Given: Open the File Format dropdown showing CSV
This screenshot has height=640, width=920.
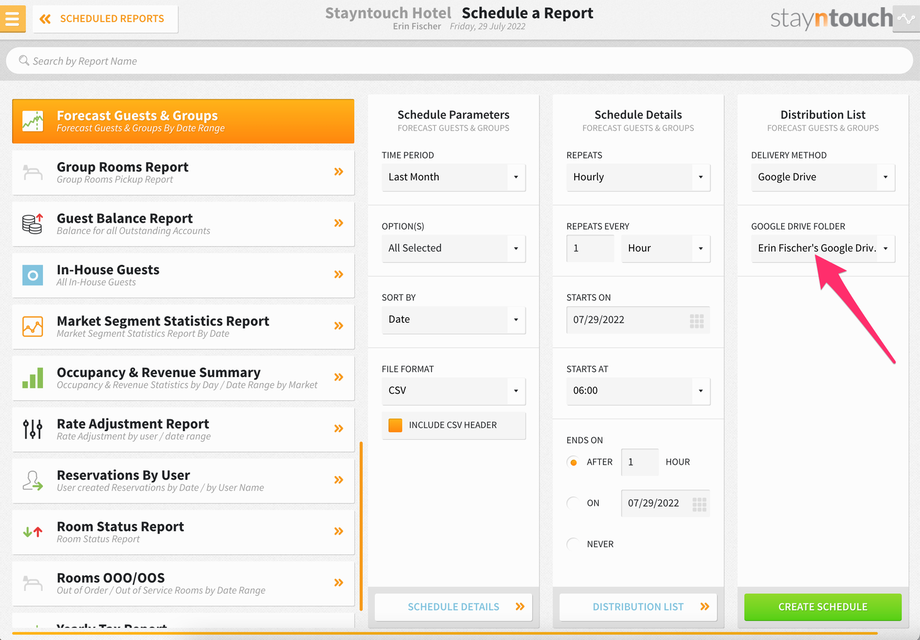Looking at the screenshot, I should pos(454,391).
